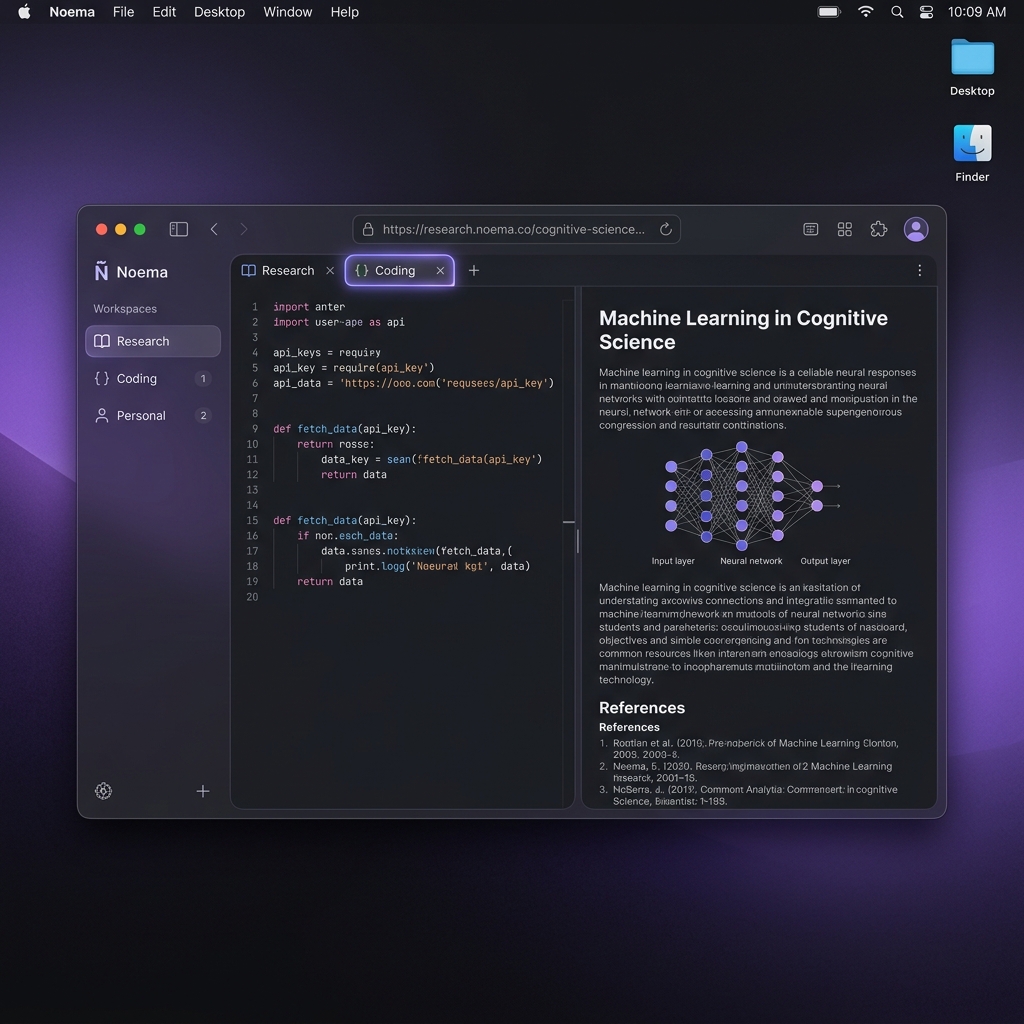Open settings gear in sidebar
The width and height of the screenshot is (1024, 1024).
103,791
